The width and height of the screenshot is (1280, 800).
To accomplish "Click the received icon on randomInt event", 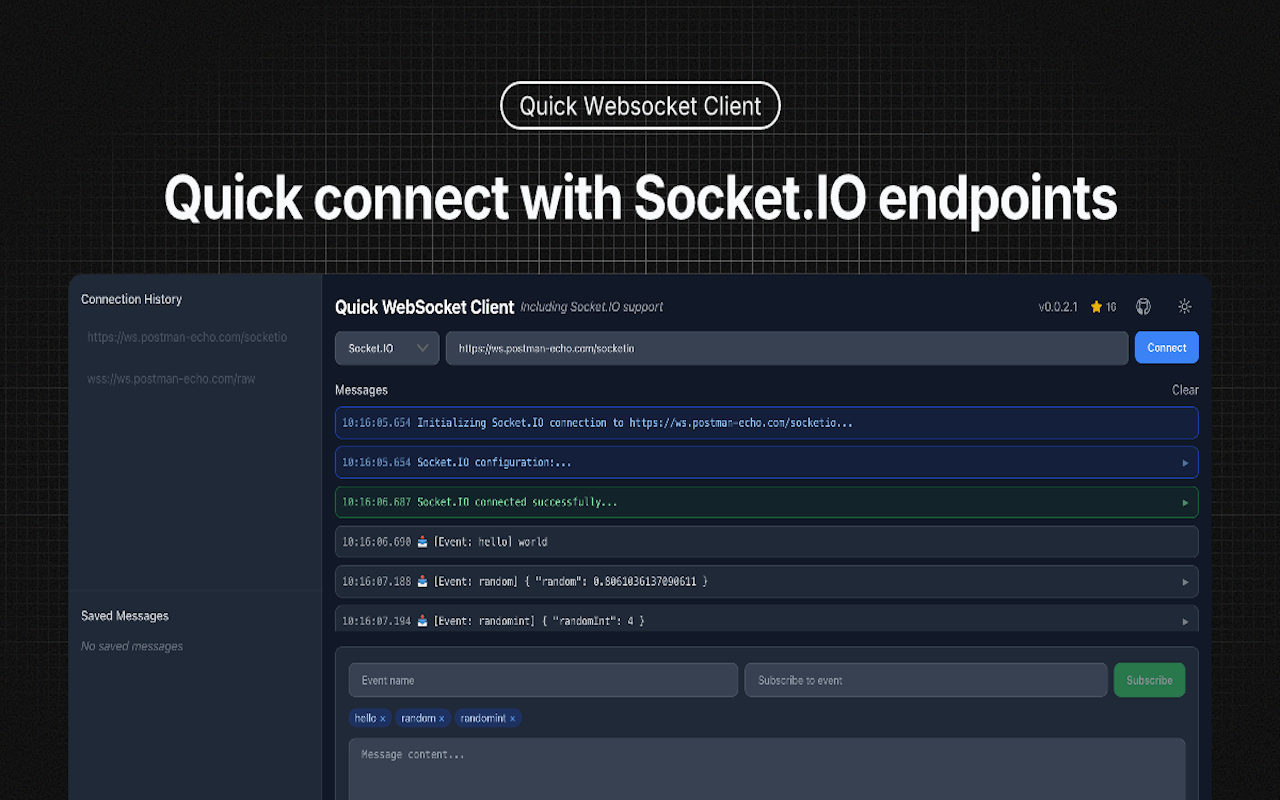I will point(423,621).
